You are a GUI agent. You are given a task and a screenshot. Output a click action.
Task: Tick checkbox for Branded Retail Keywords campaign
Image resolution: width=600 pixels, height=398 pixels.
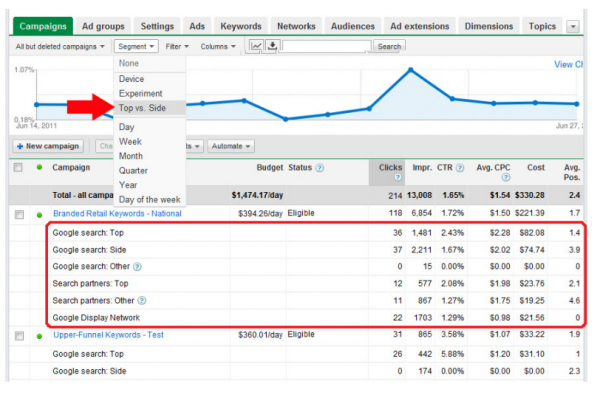[x=19, y=214]
